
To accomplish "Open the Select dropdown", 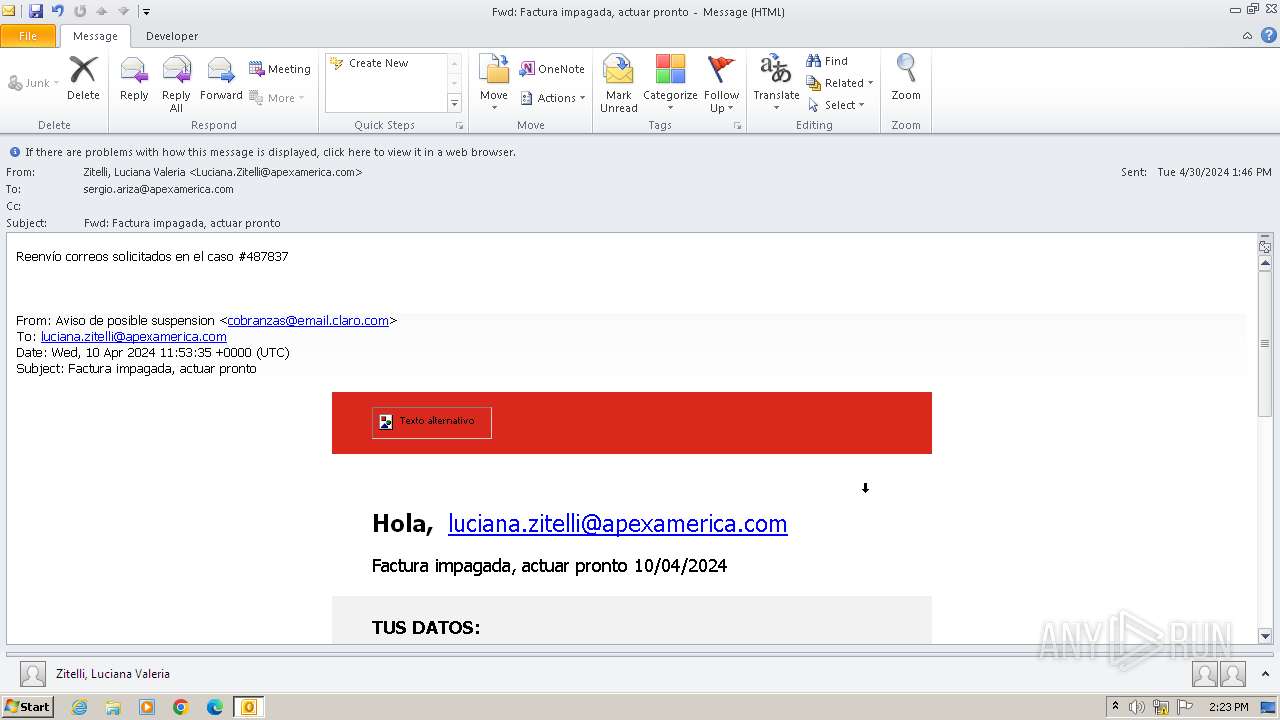I will point(837,105).
